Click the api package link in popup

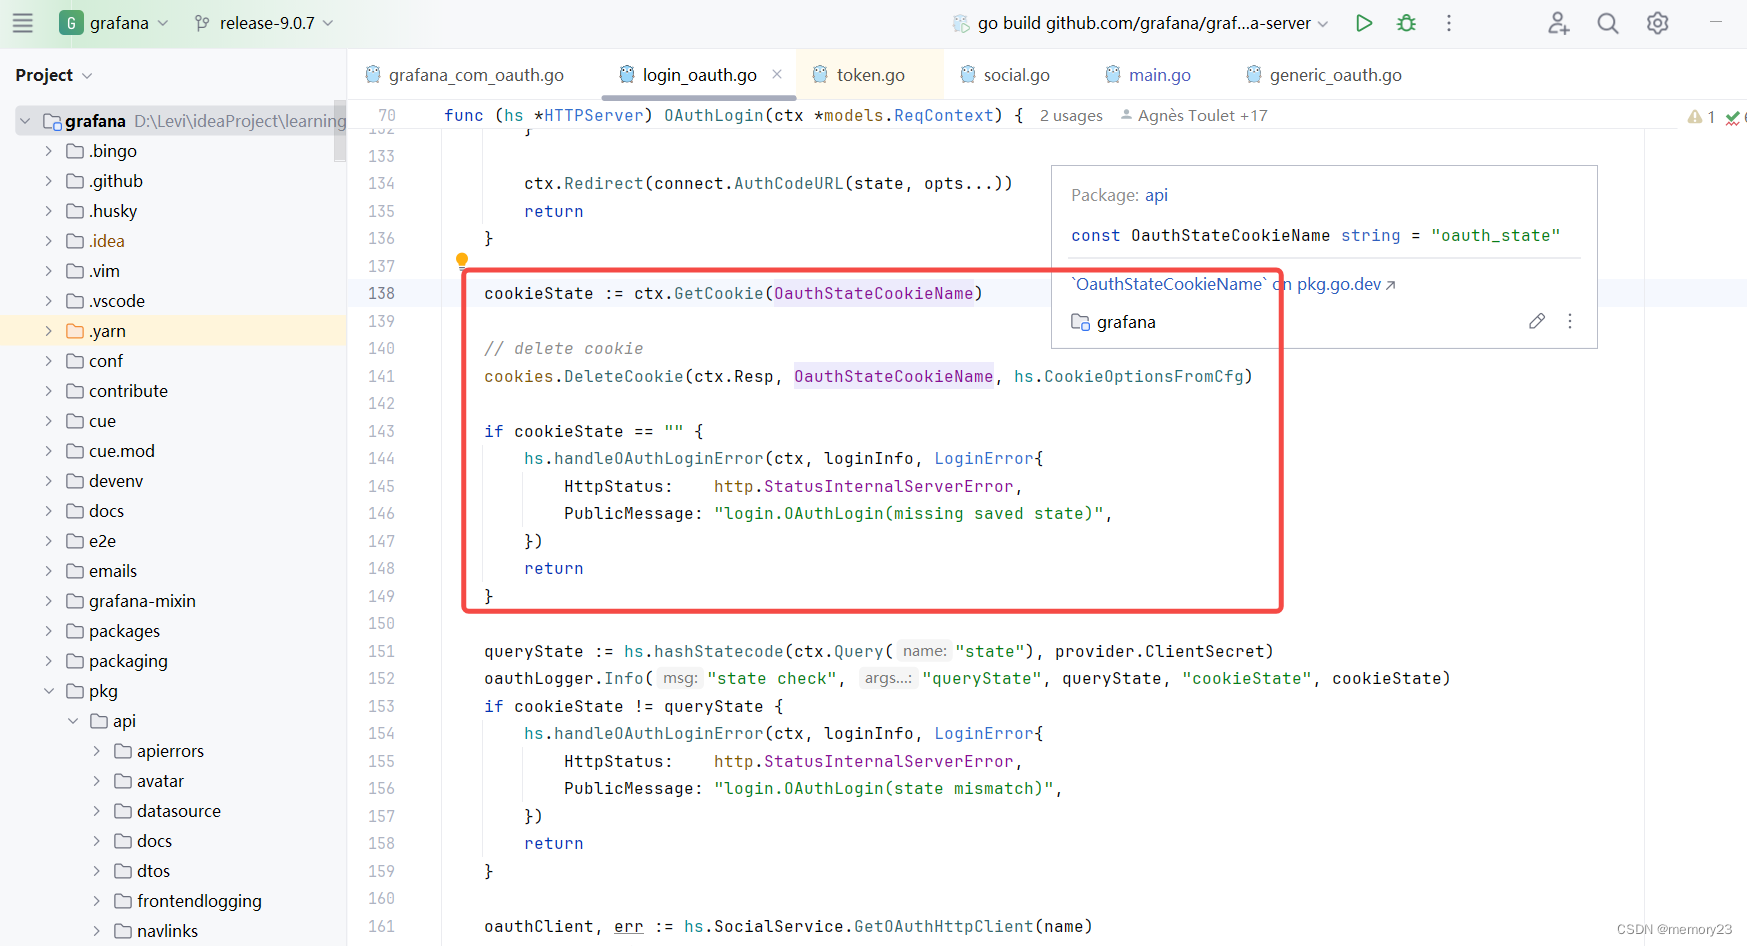(x=1156, y=195)
